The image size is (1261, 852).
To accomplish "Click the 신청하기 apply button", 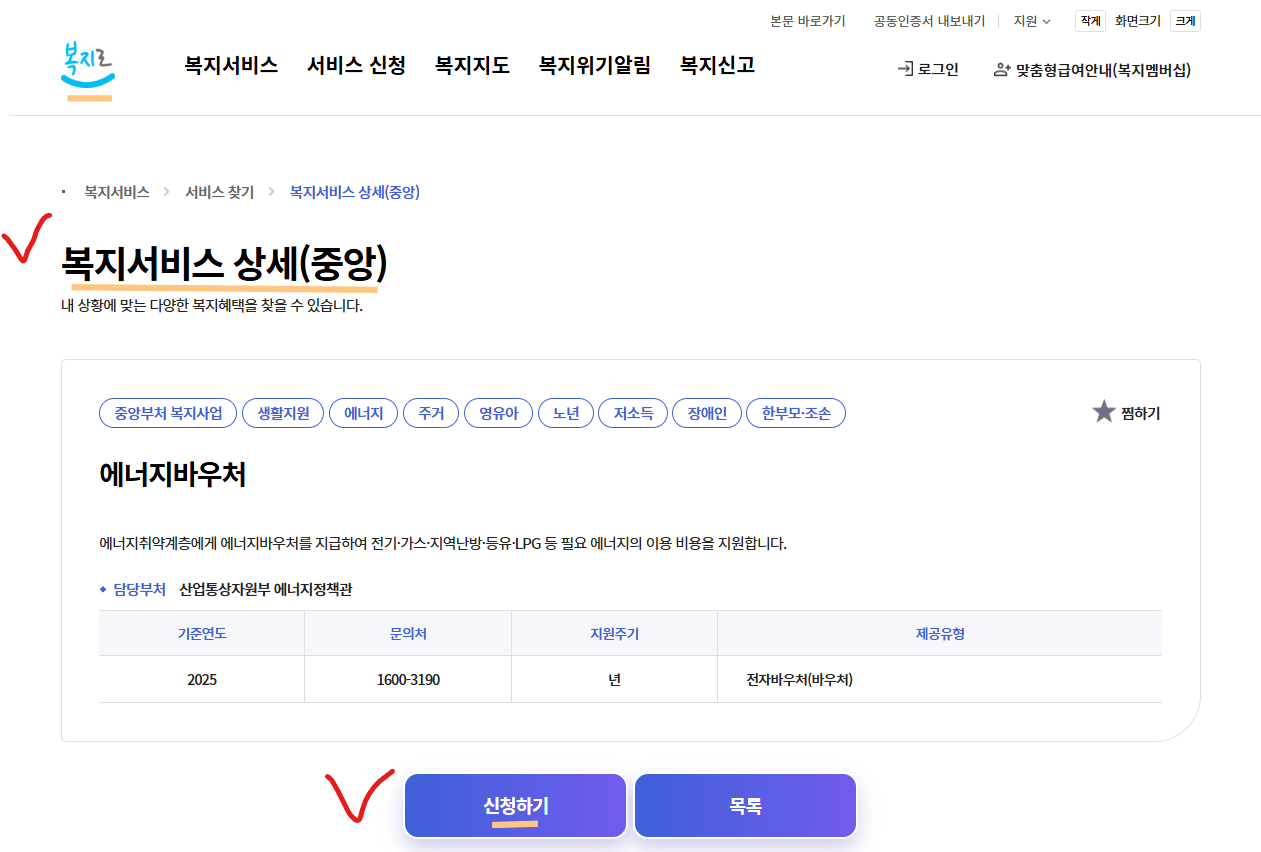I will [x=514, y=805].
